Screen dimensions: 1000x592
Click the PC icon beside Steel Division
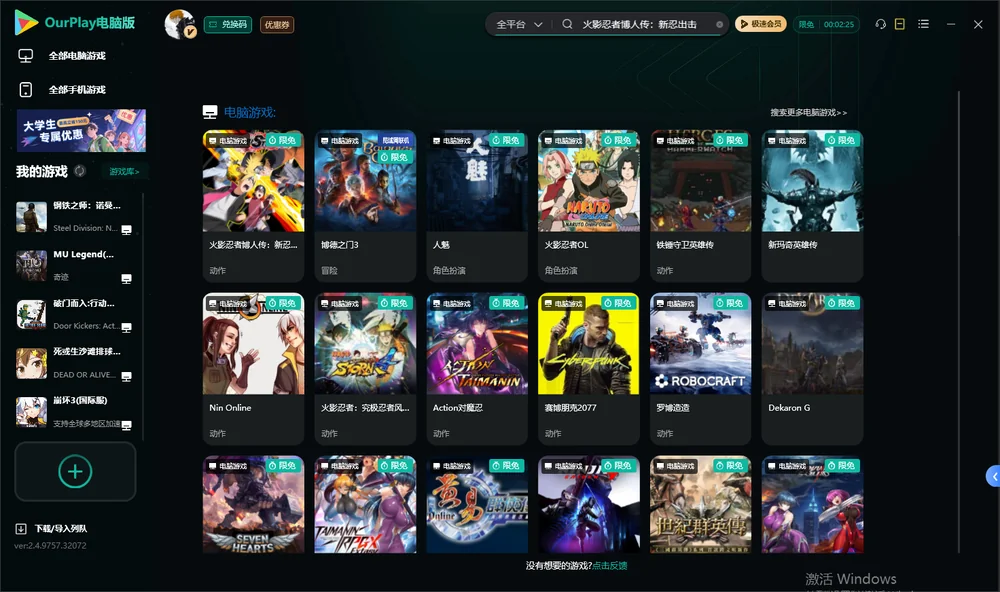[x=126, y=230]
